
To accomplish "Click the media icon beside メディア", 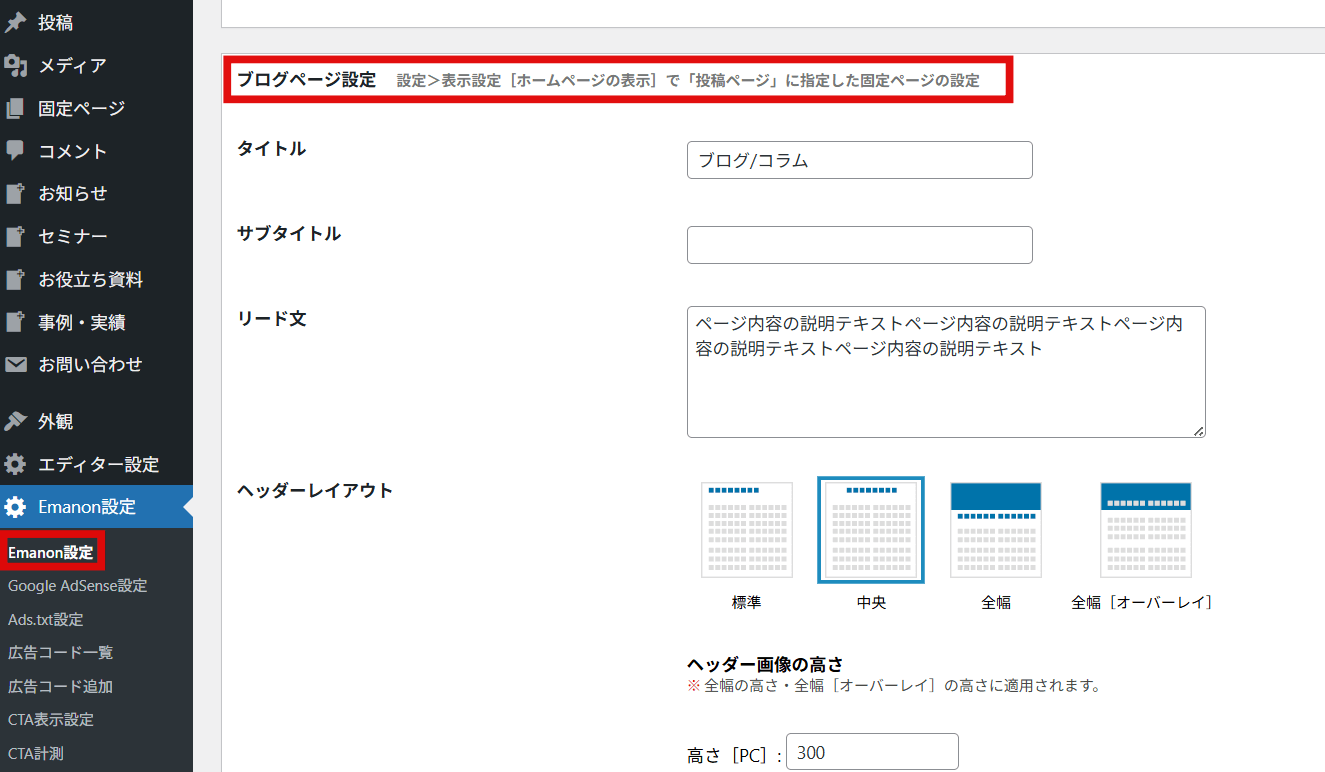I will click(x=15, y=66).
